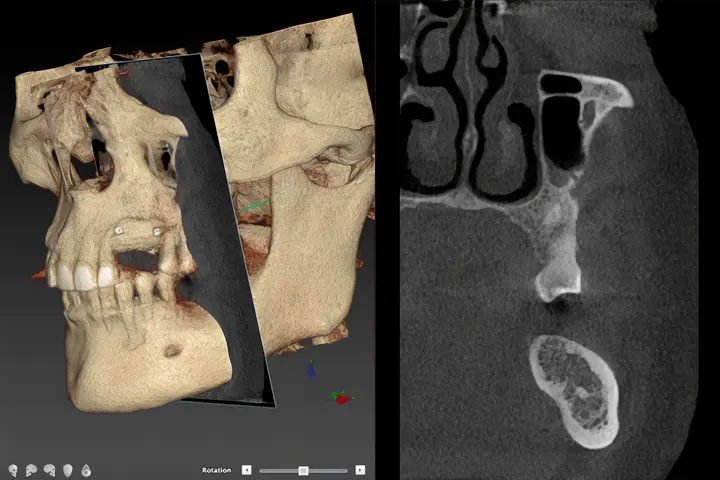Click the first skull view preset icon
720x480 pixels.
click(x=13, y=470)
